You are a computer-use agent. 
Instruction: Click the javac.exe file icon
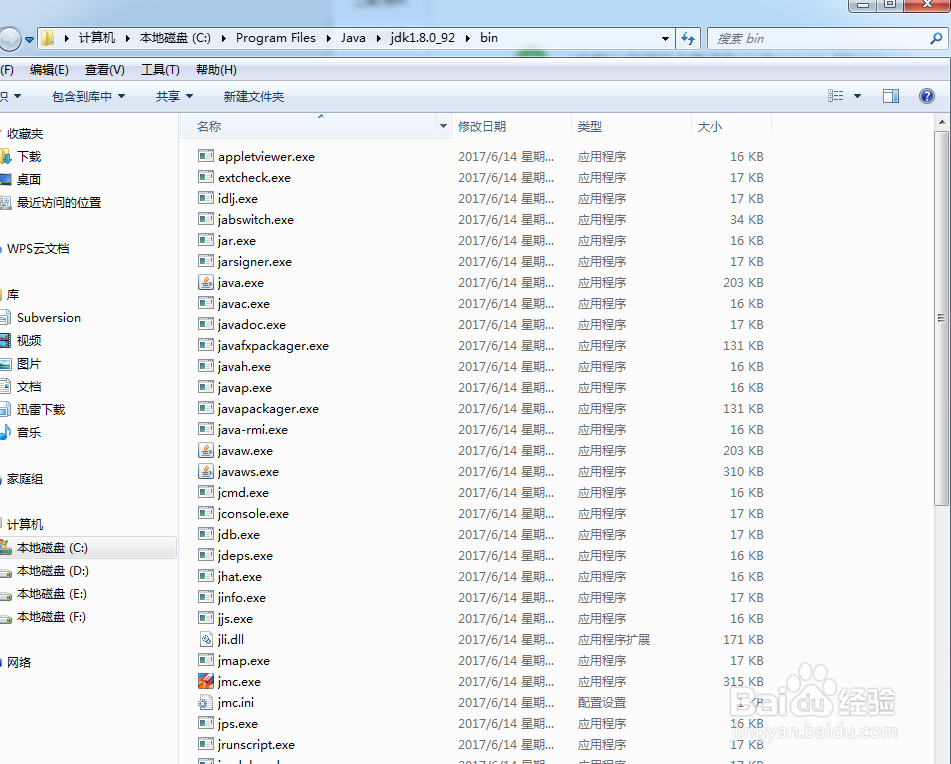pos(206,303)
